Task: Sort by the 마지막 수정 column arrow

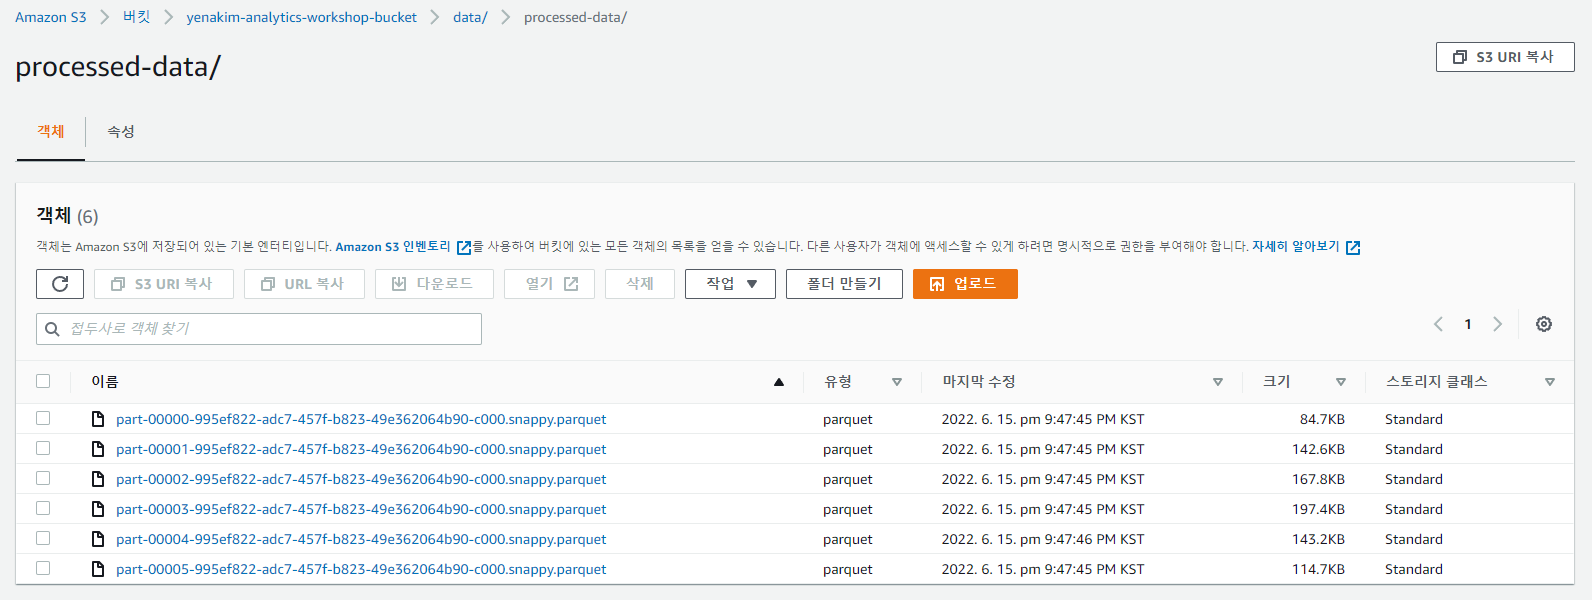Action: 1218,382
